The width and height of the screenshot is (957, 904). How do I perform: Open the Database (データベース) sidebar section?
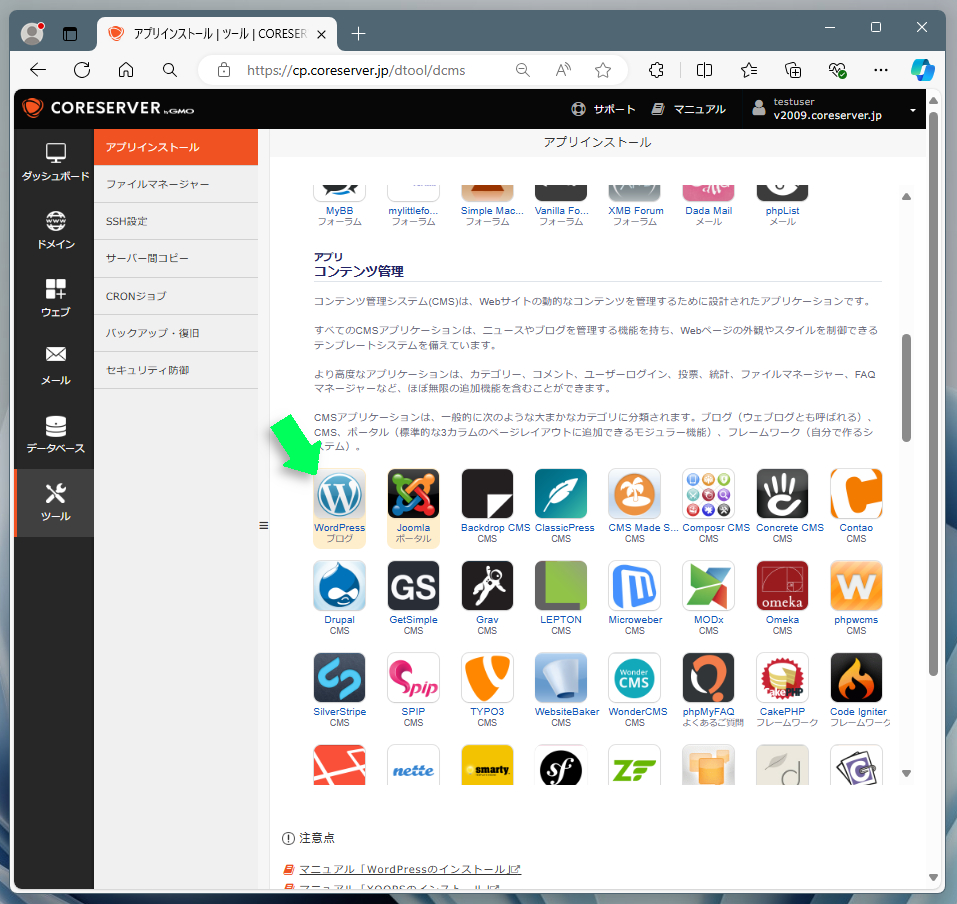click(55, 434)
